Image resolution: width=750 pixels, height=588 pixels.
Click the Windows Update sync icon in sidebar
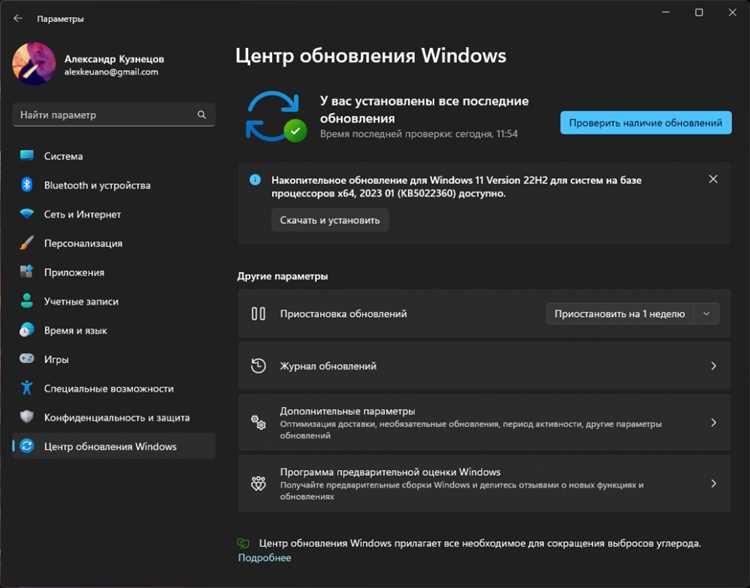[x=27, y=446]
